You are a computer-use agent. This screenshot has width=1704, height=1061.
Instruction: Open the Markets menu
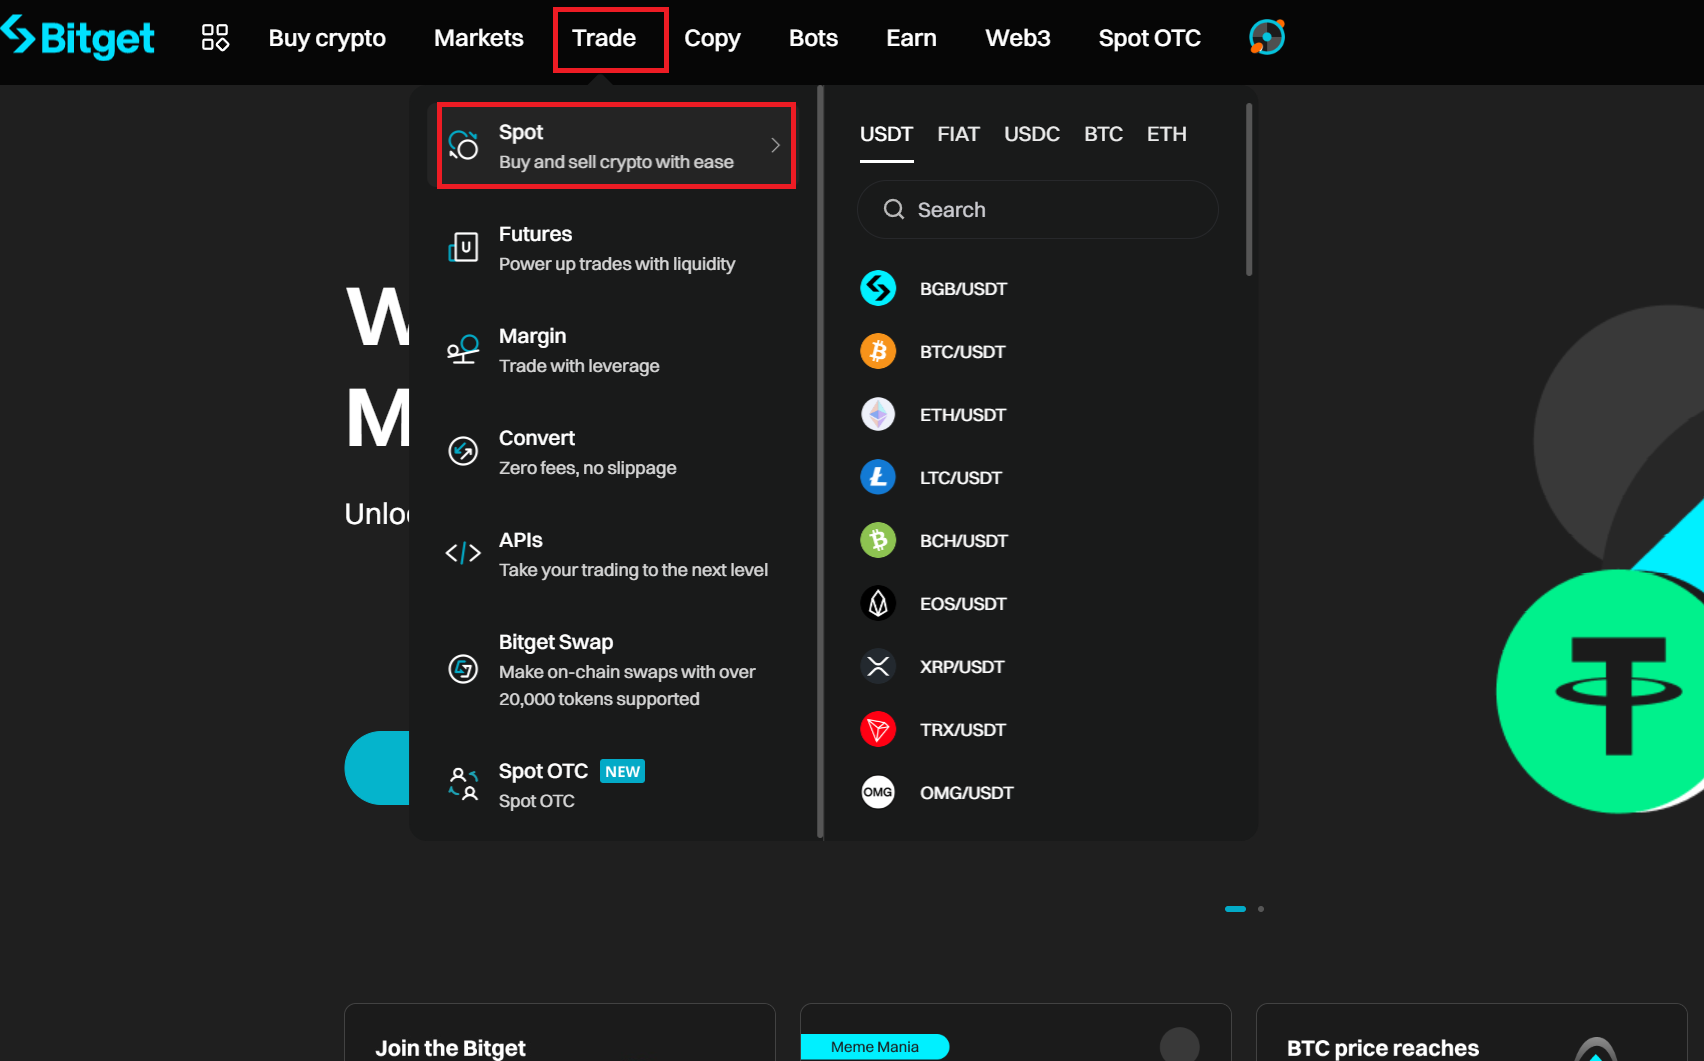(x=479, y=38)
